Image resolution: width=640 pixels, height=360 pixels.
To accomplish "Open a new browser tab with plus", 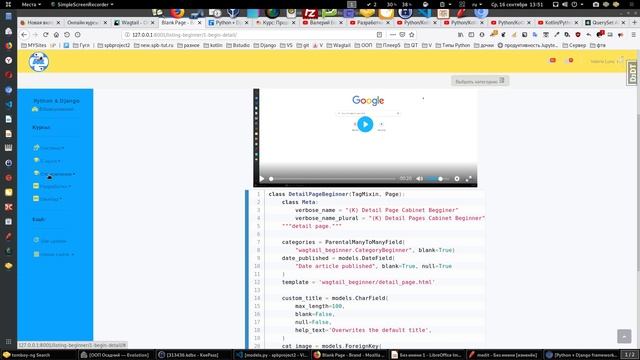I will click(634, 23).
